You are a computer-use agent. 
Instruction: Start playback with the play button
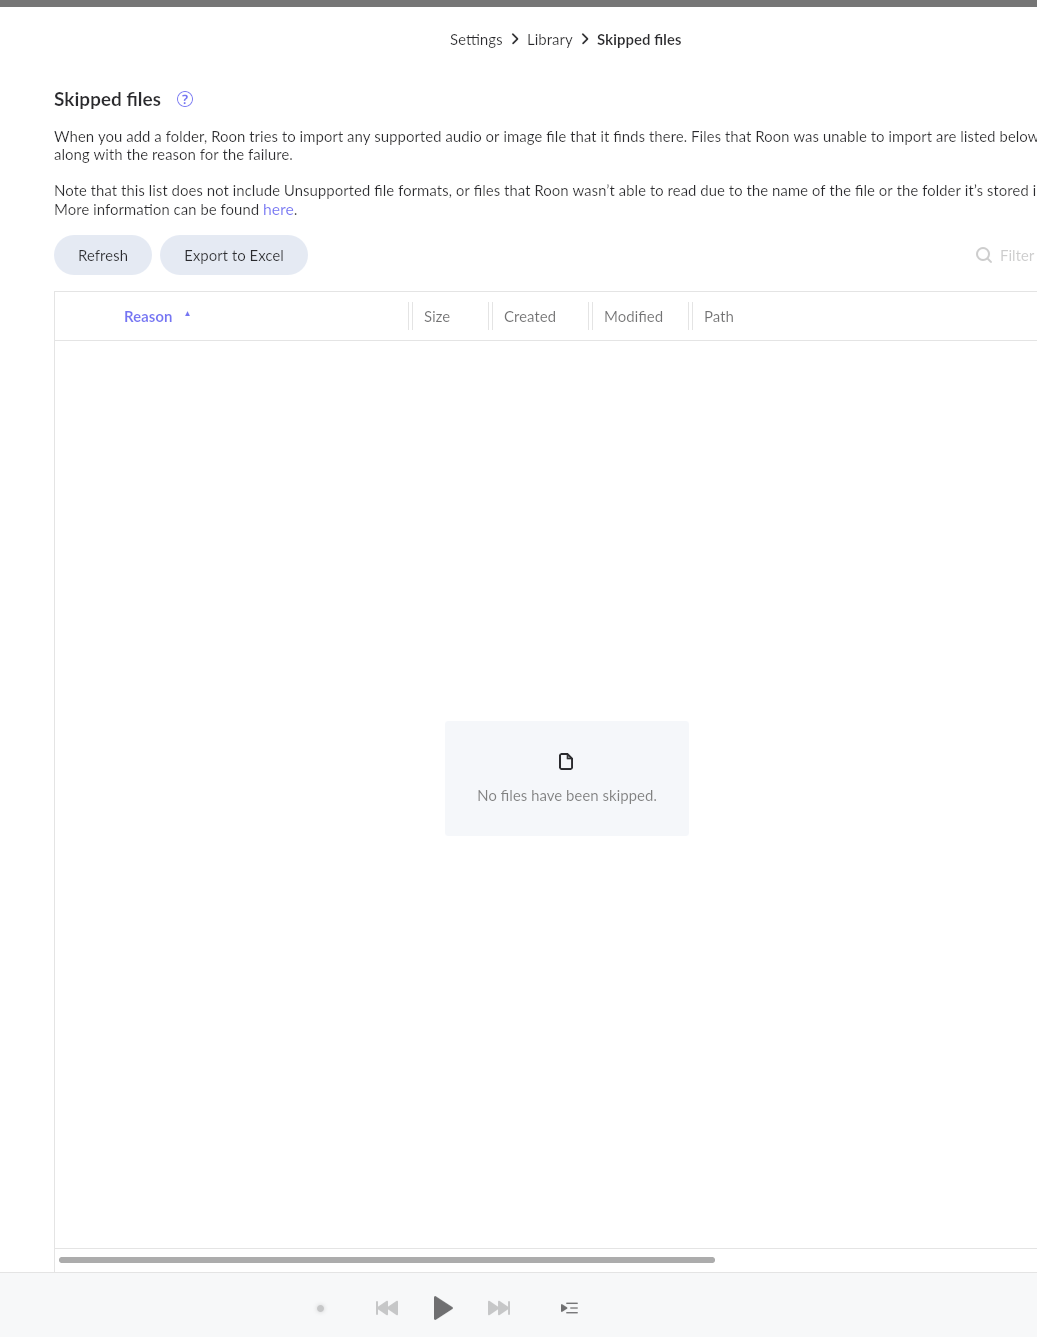tap(443, 1308)
